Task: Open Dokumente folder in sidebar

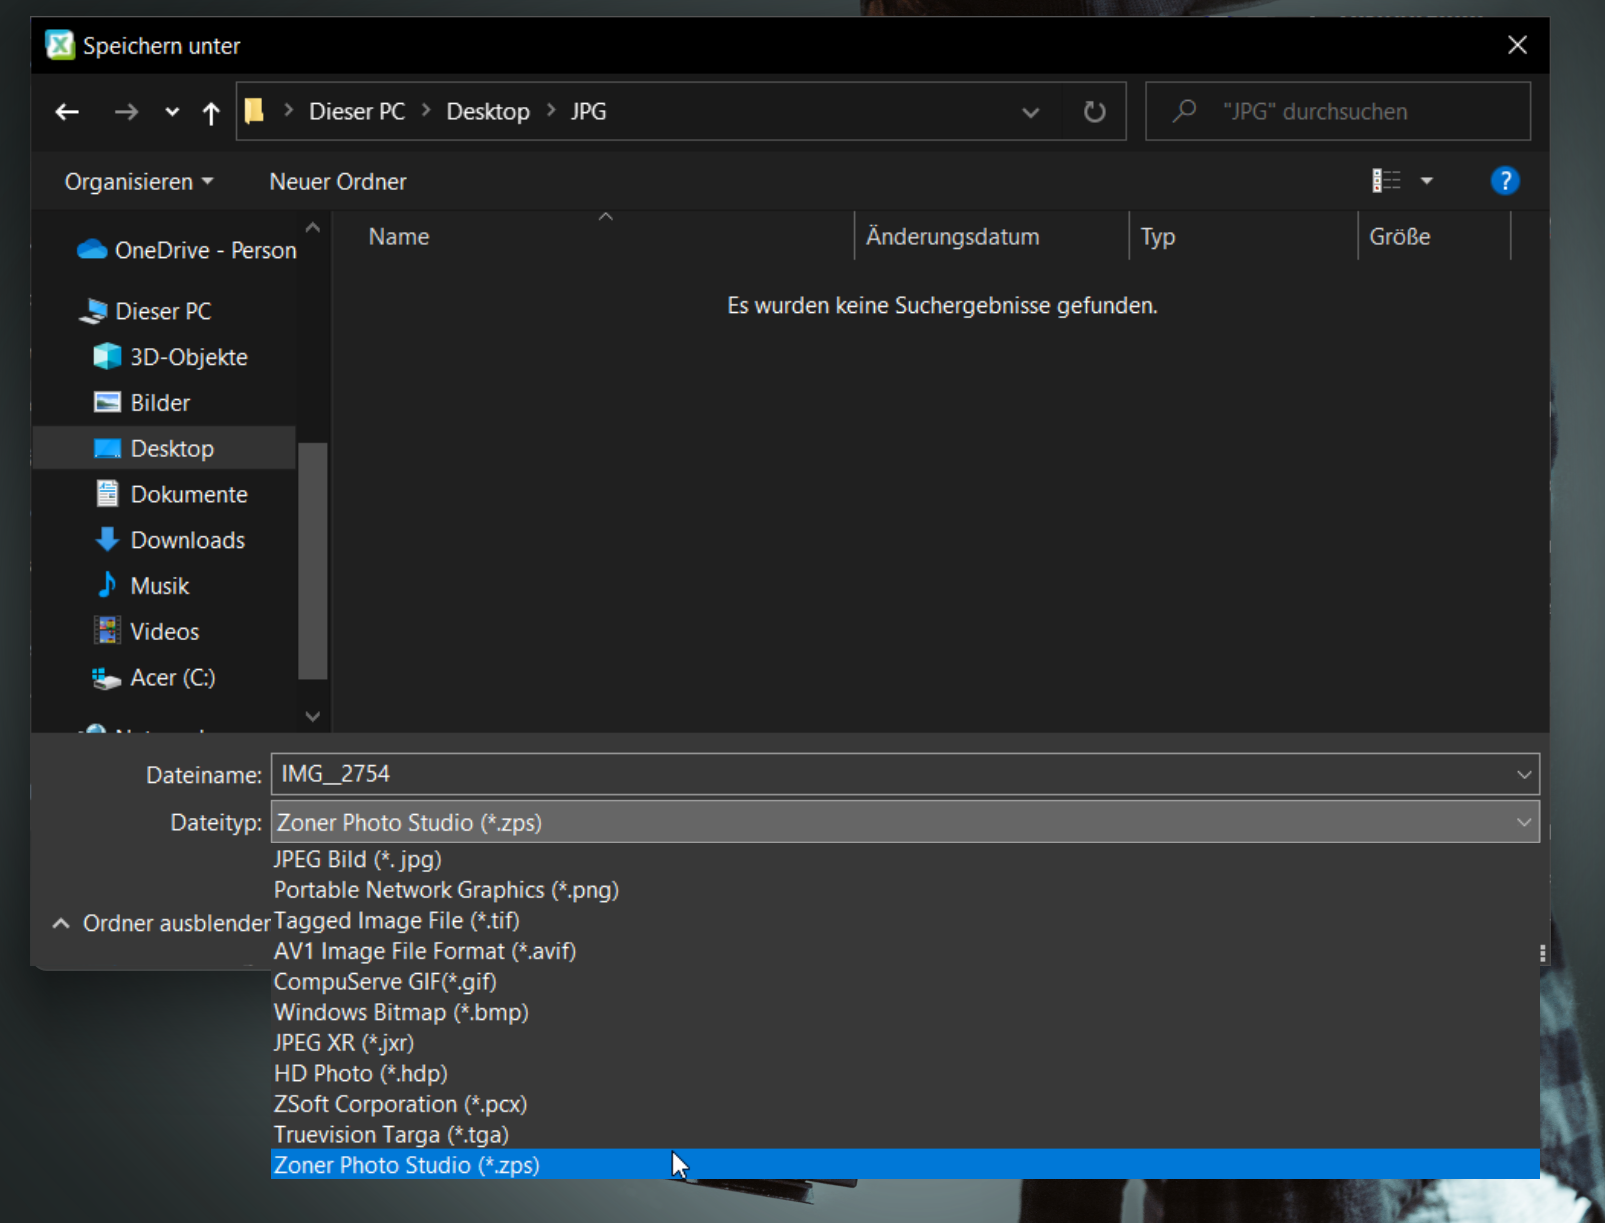Action: (171, 494)
